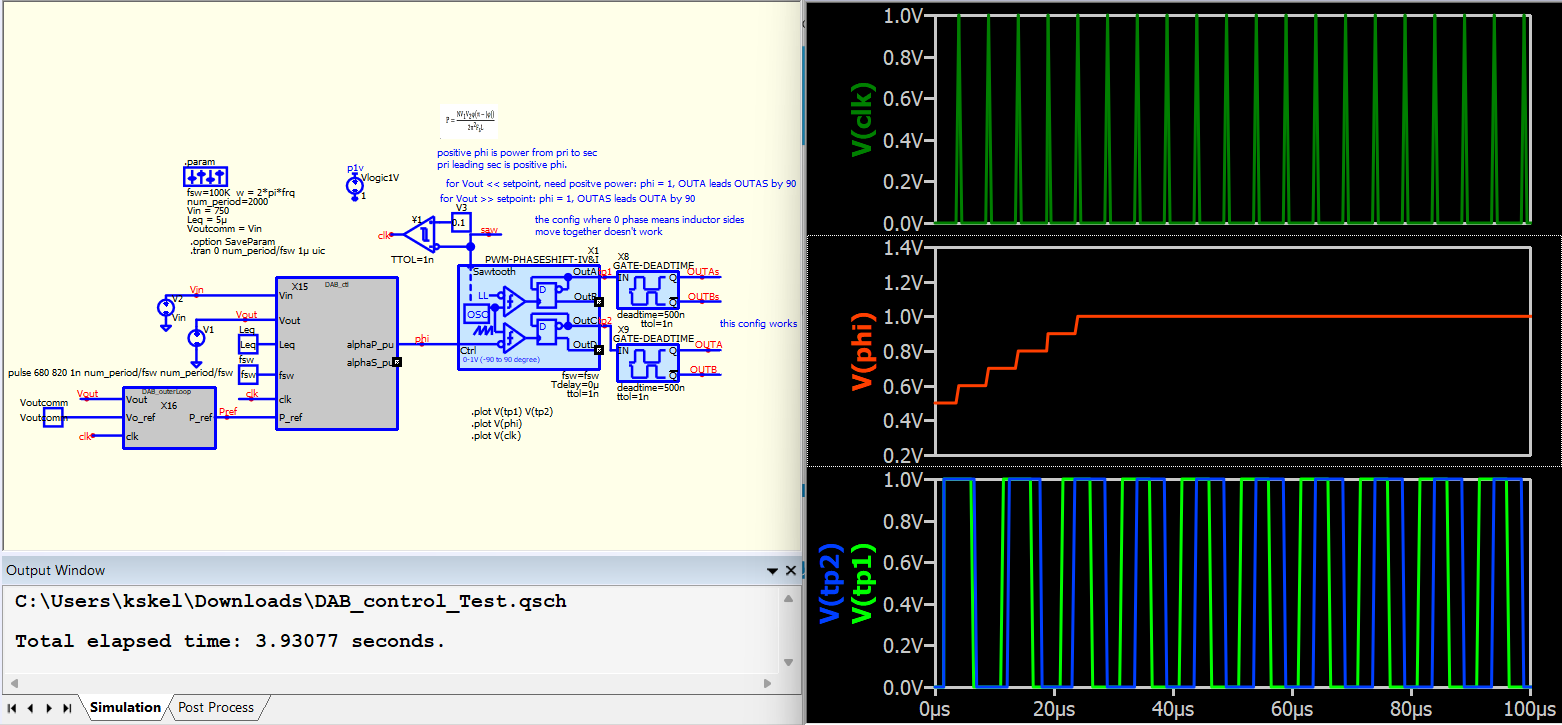Select the Schmitt buffer Y1 symbol
Screen dimensions: 1562x725
click(422, 235)
